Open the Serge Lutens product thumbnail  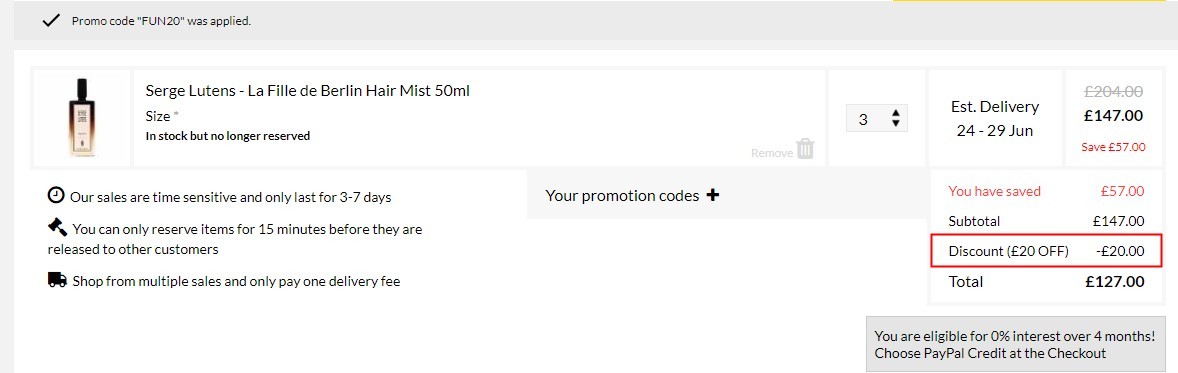pyautogui.click(x=81, y=117)
